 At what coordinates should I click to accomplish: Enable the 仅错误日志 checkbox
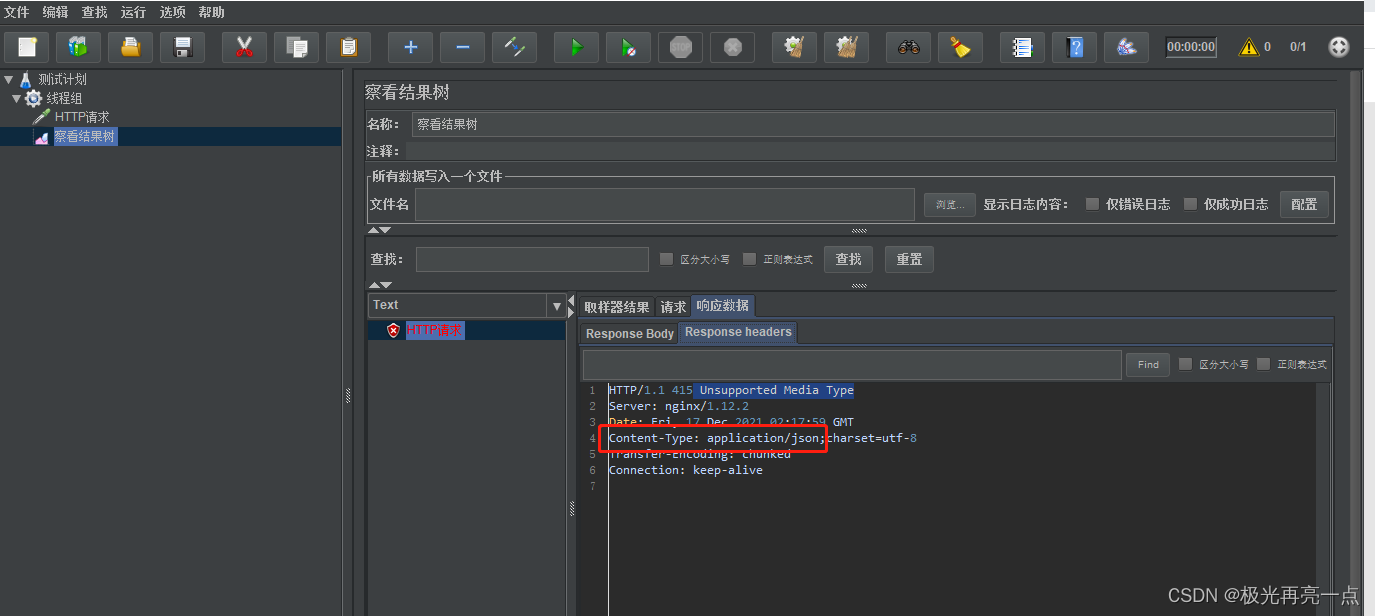(1092, 204)
